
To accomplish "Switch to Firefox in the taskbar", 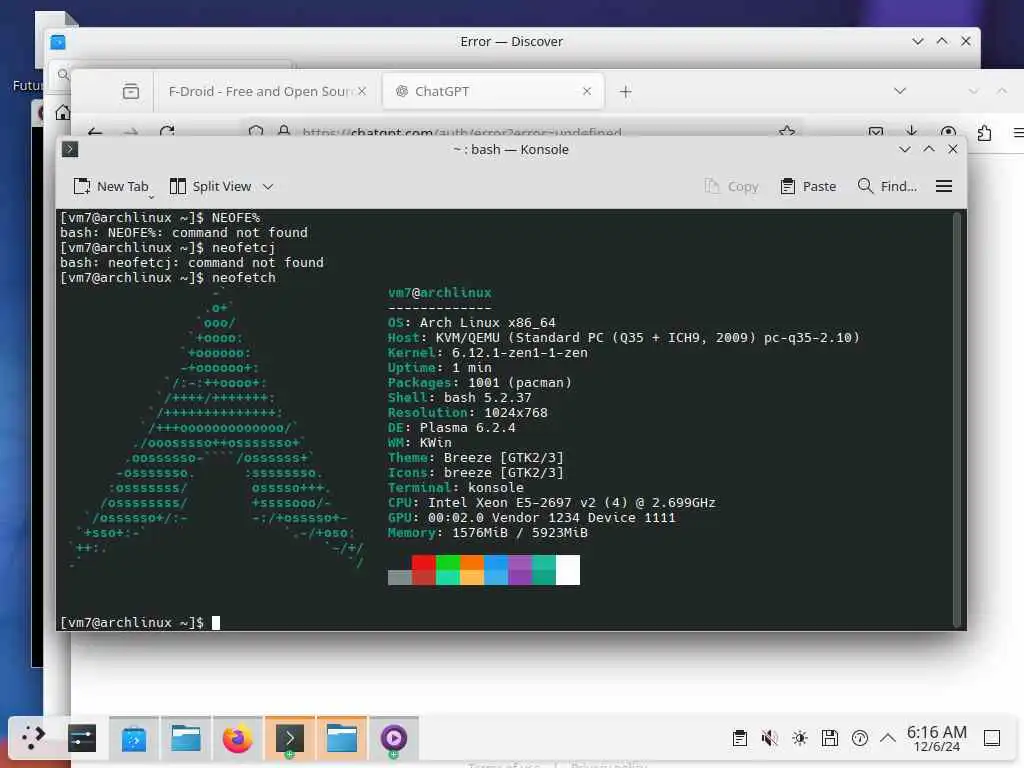I will [238, 739].
